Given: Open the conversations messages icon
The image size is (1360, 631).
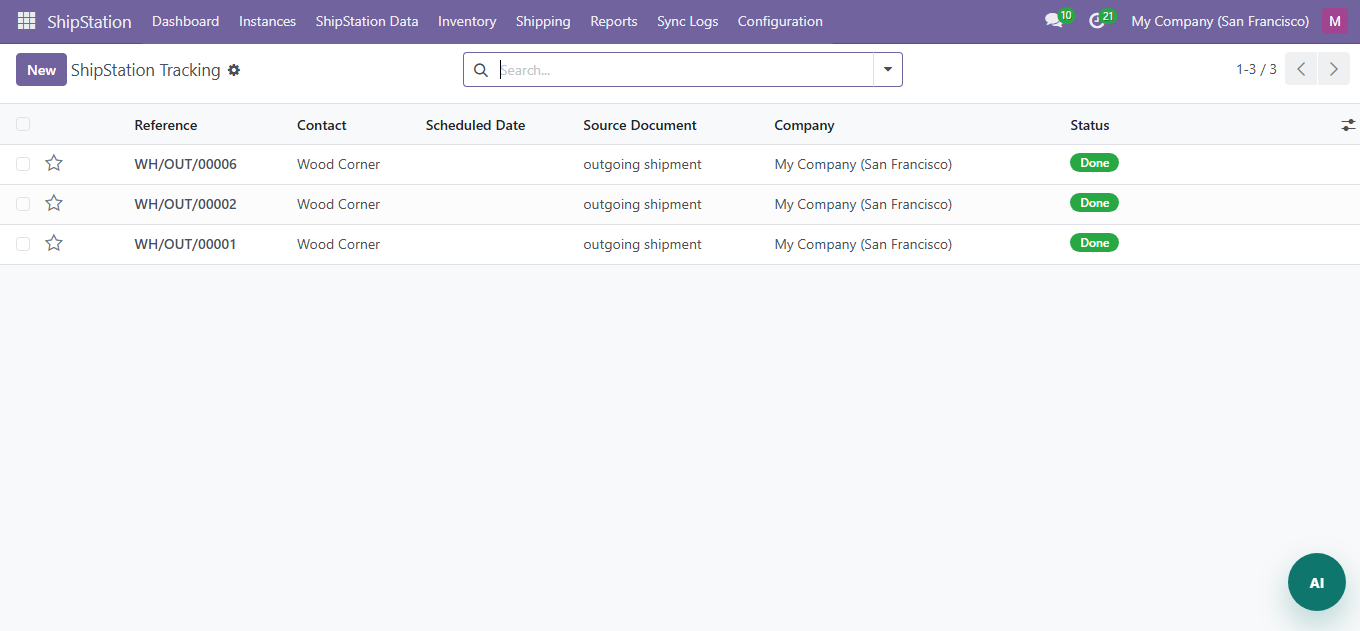Looking at the screenshot, I should click(x=1052, y=21).
